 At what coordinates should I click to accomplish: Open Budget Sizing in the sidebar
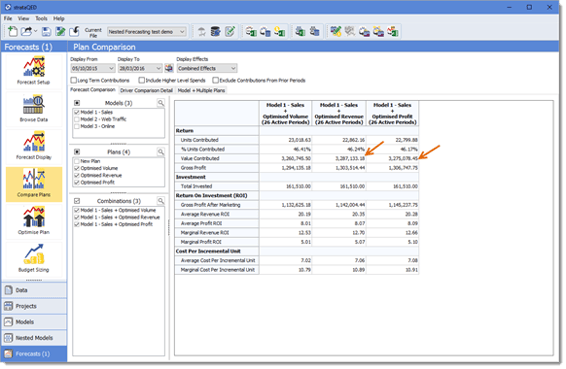pyautogui.click(x=34, y=258)
